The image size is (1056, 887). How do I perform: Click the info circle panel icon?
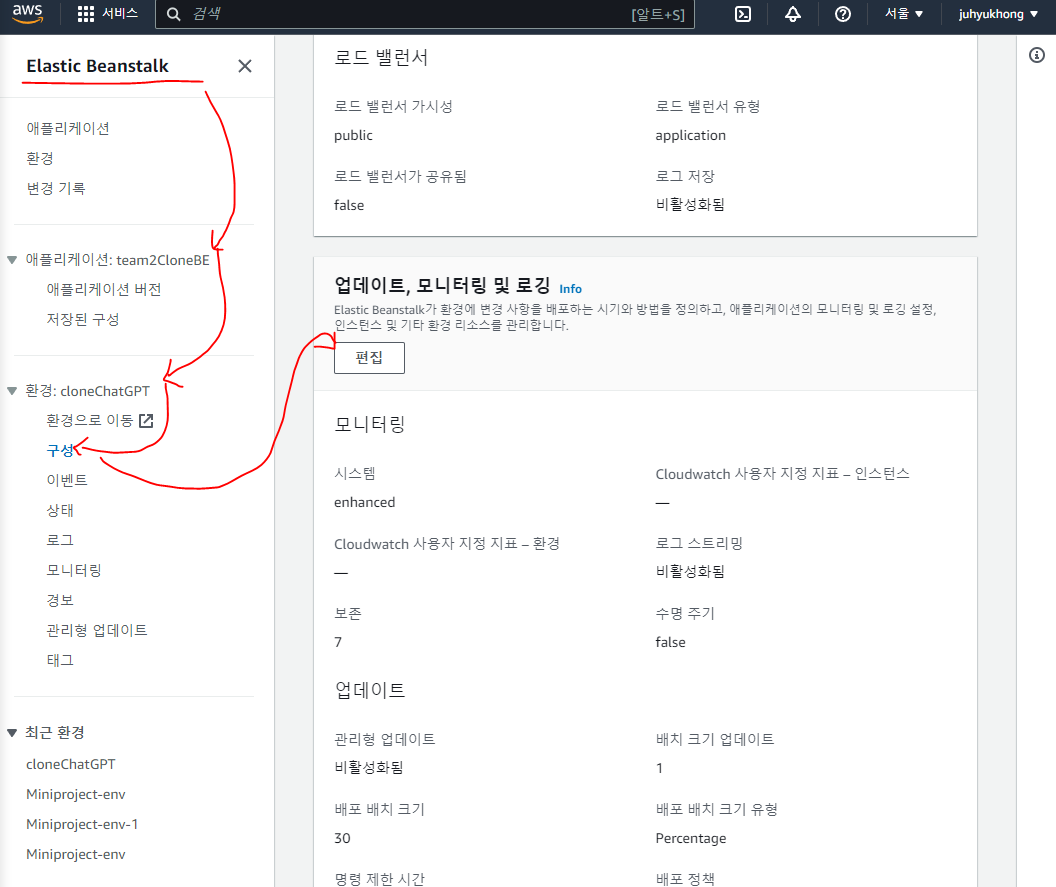pos(1036,55)
